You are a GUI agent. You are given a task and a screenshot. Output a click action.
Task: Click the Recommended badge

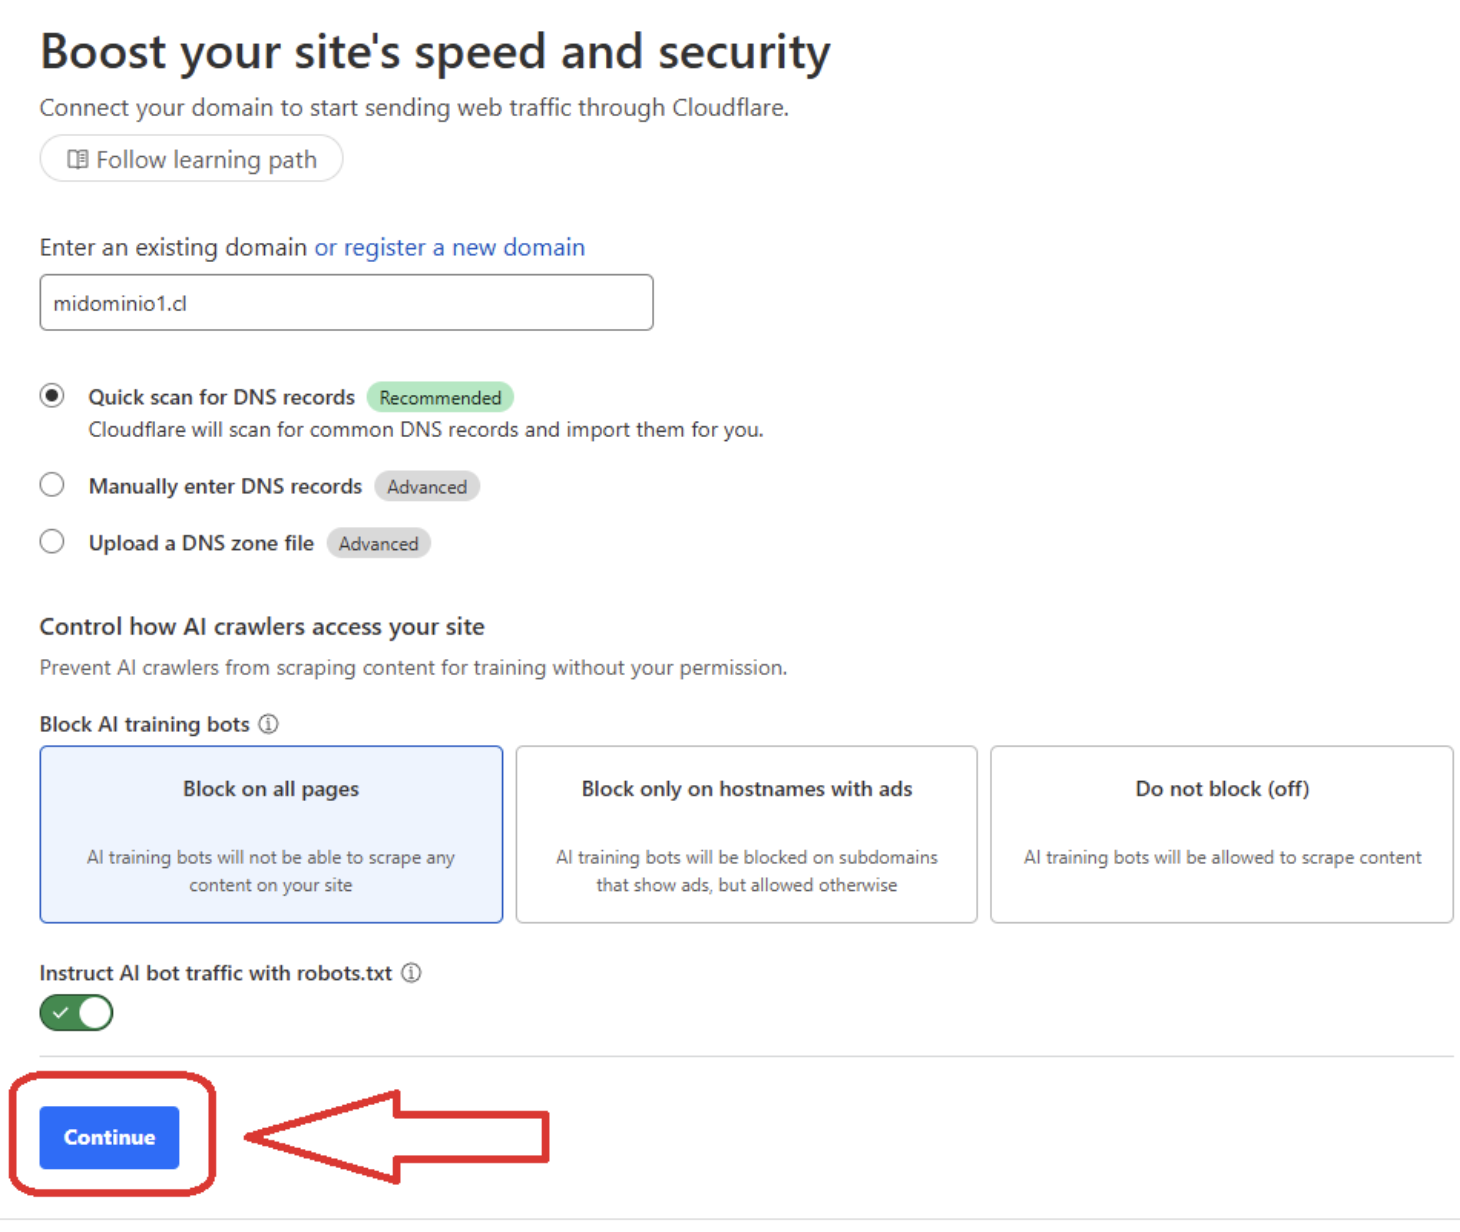point(440,398)
